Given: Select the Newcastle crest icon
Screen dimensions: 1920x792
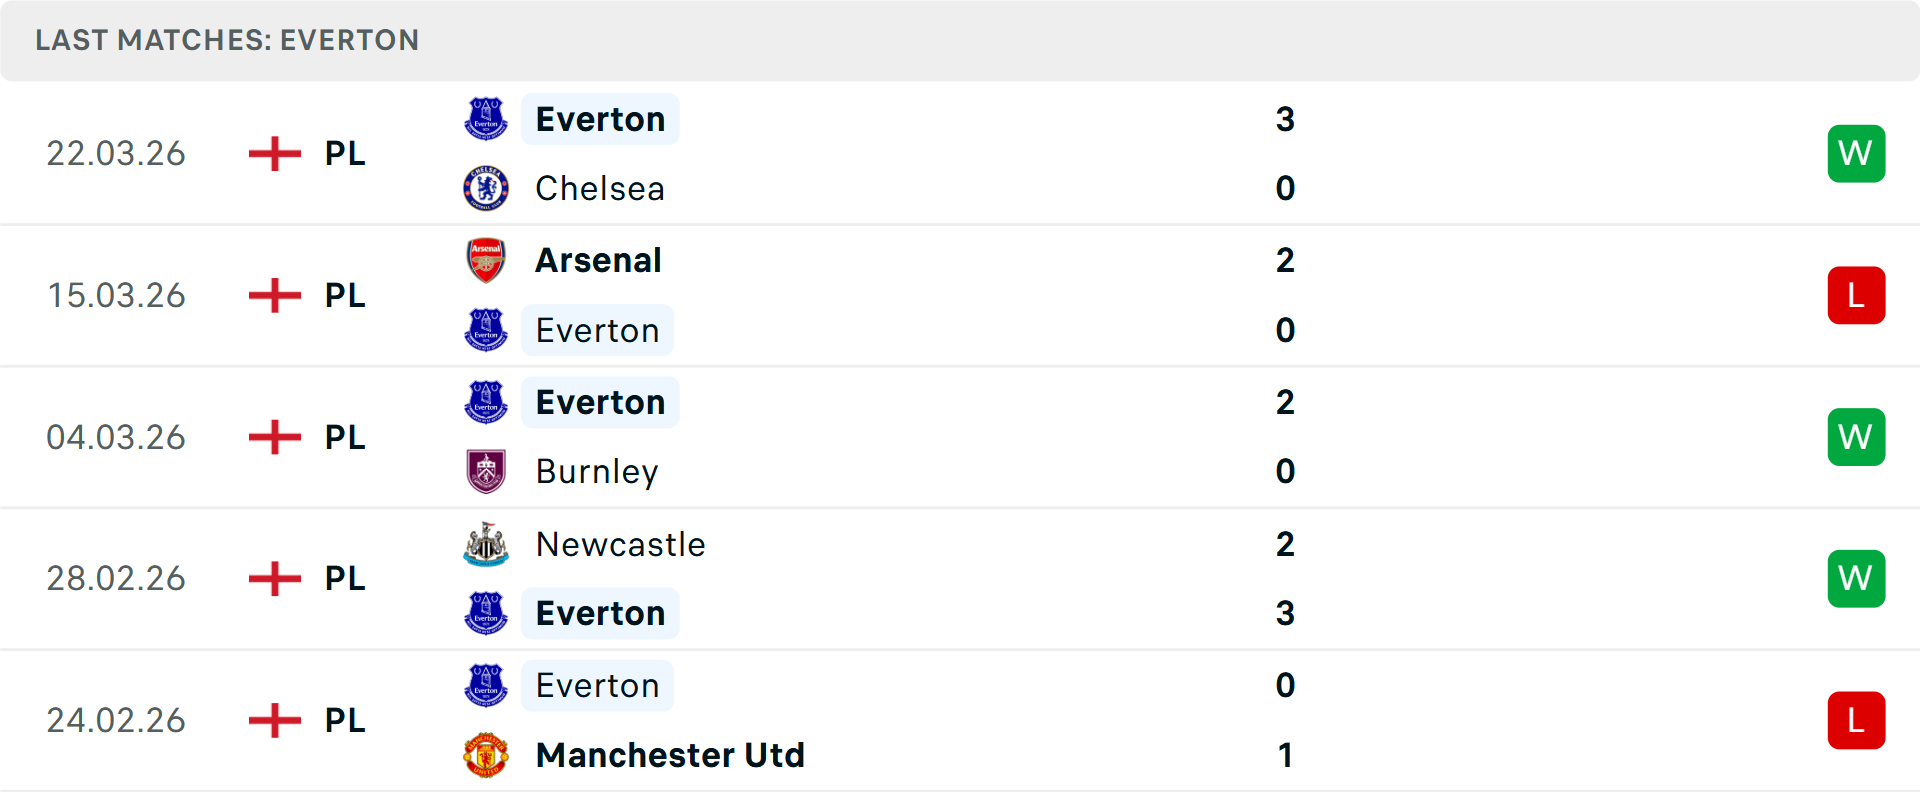Looking at the screenshot, I should coord(486,544).
